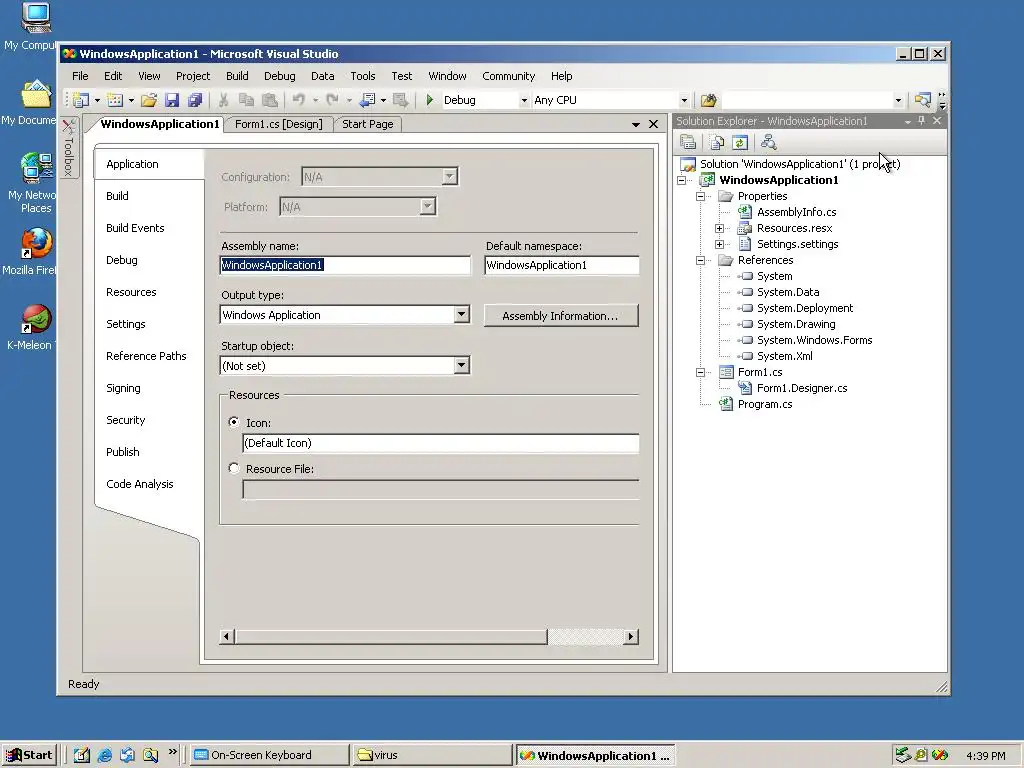1024x768 pixels.
Task: Open the File menu
Action: coord(80,76)
